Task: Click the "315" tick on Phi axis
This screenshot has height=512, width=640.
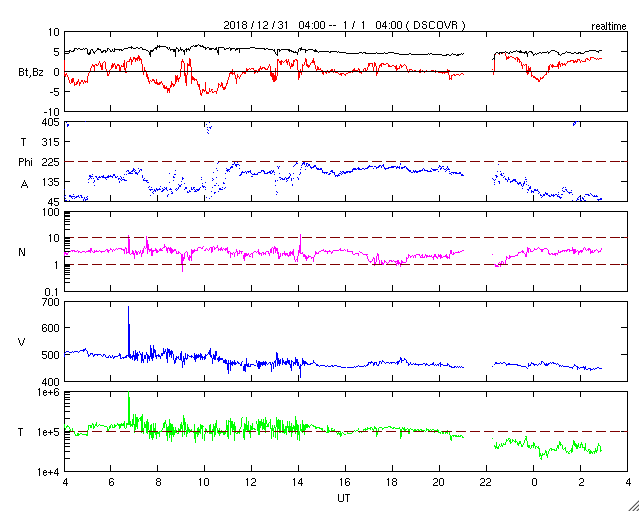Action: click(x=52, y=142)
